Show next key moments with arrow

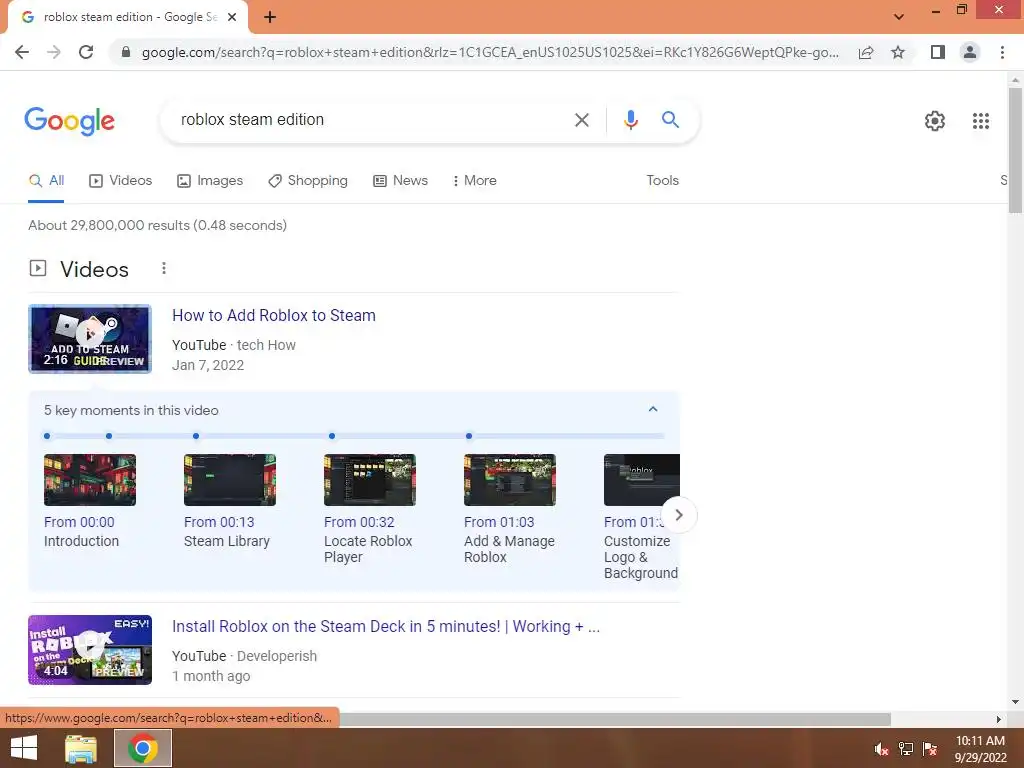tap(679, 515)
